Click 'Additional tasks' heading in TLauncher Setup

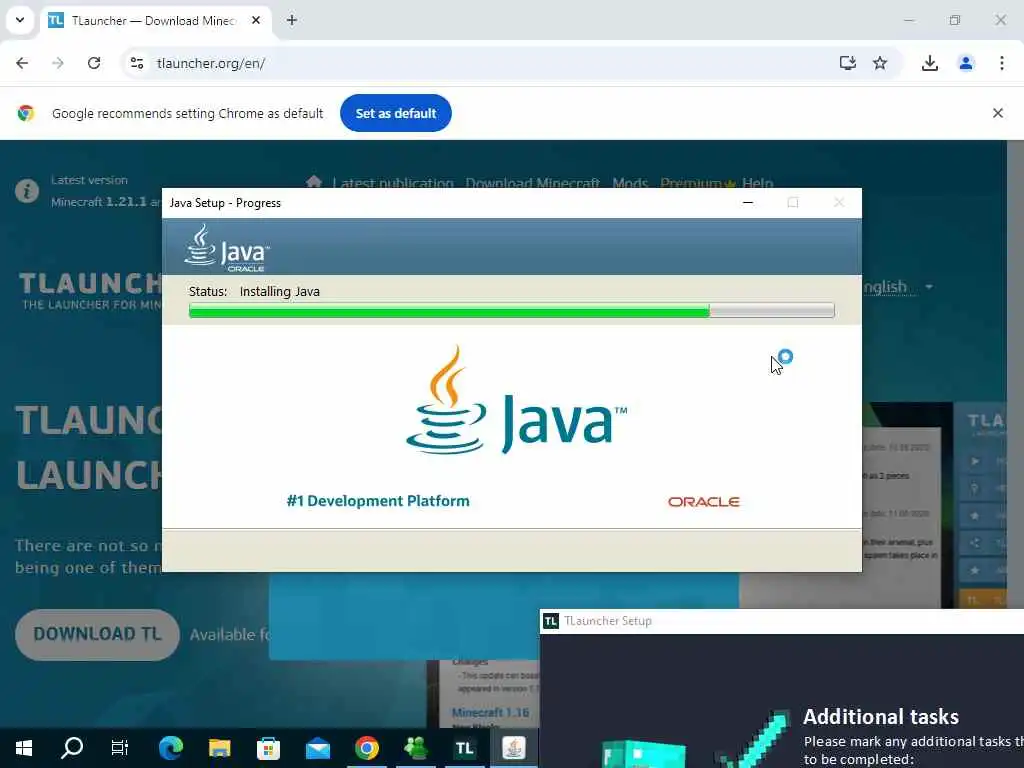tap(880, 716)
